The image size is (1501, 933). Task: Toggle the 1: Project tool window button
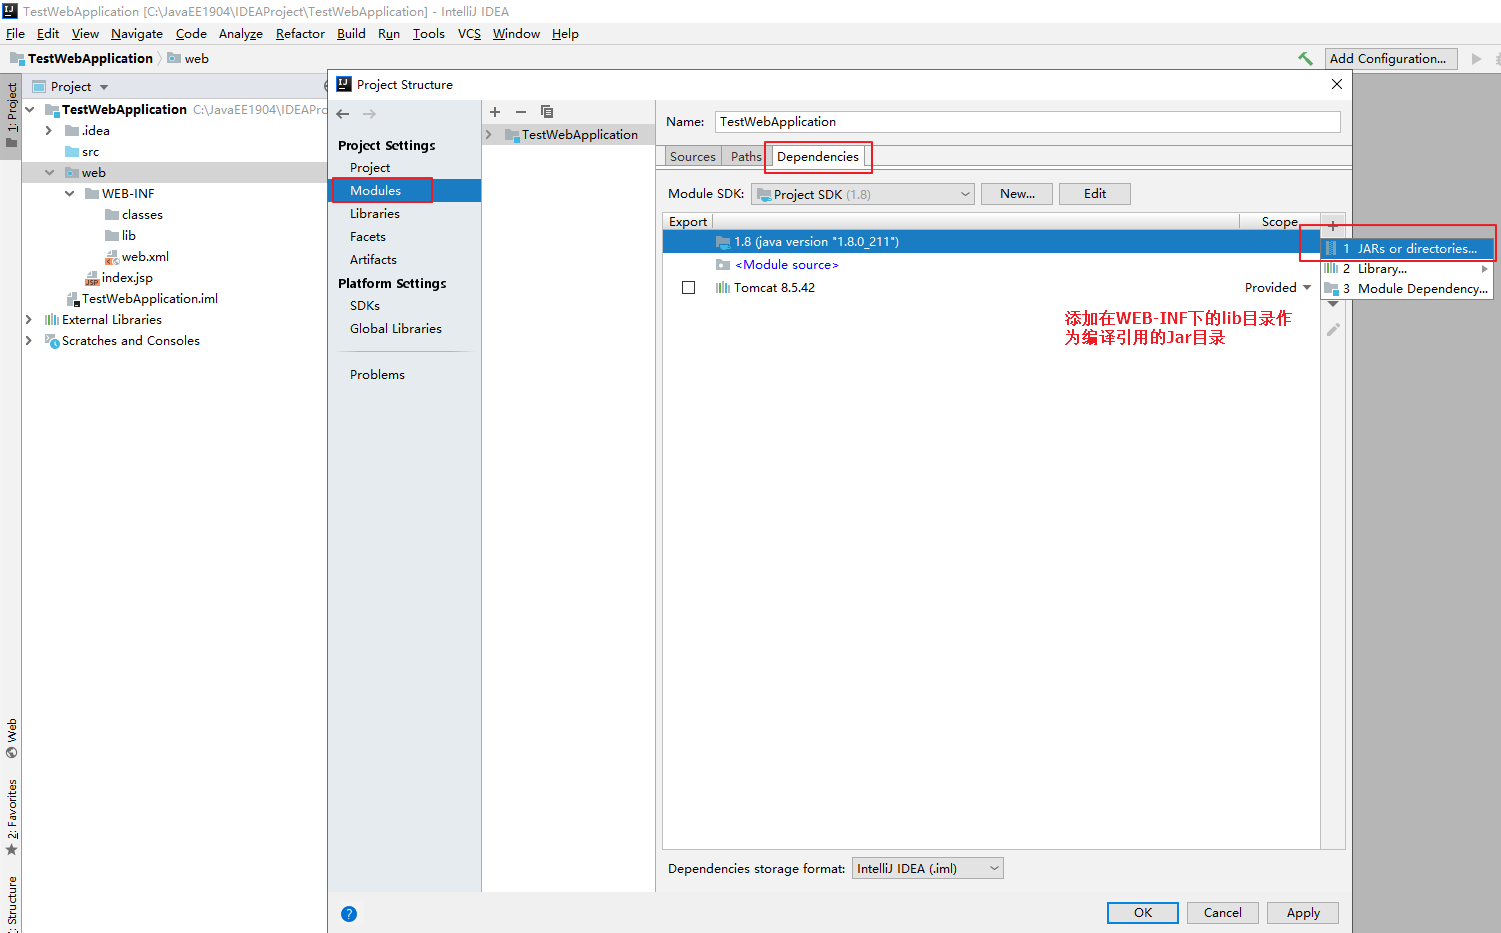11,114
